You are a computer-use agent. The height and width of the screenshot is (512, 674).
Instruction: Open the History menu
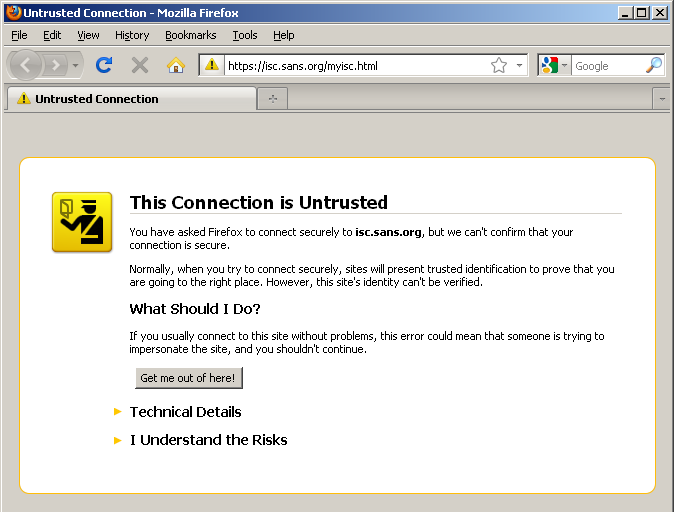pos(132,35)
